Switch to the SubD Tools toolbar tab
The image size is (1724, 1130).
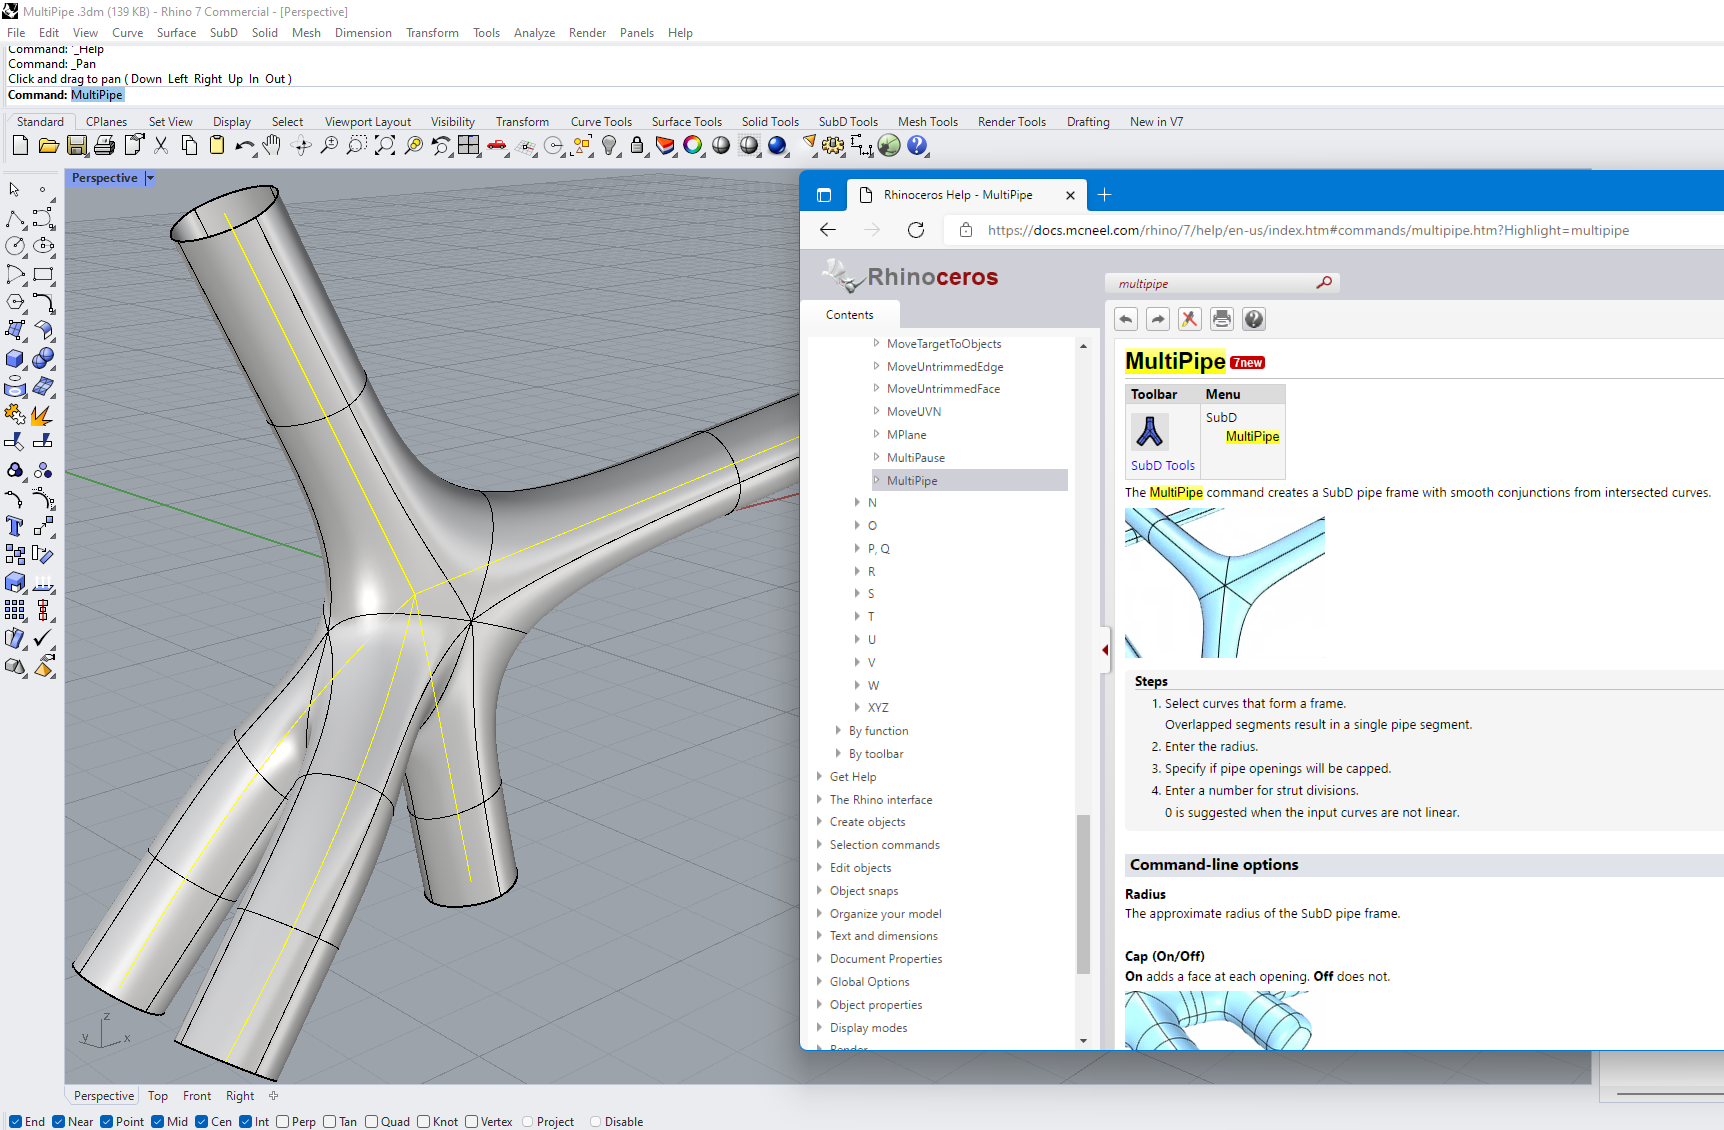[x=848, y=122]
